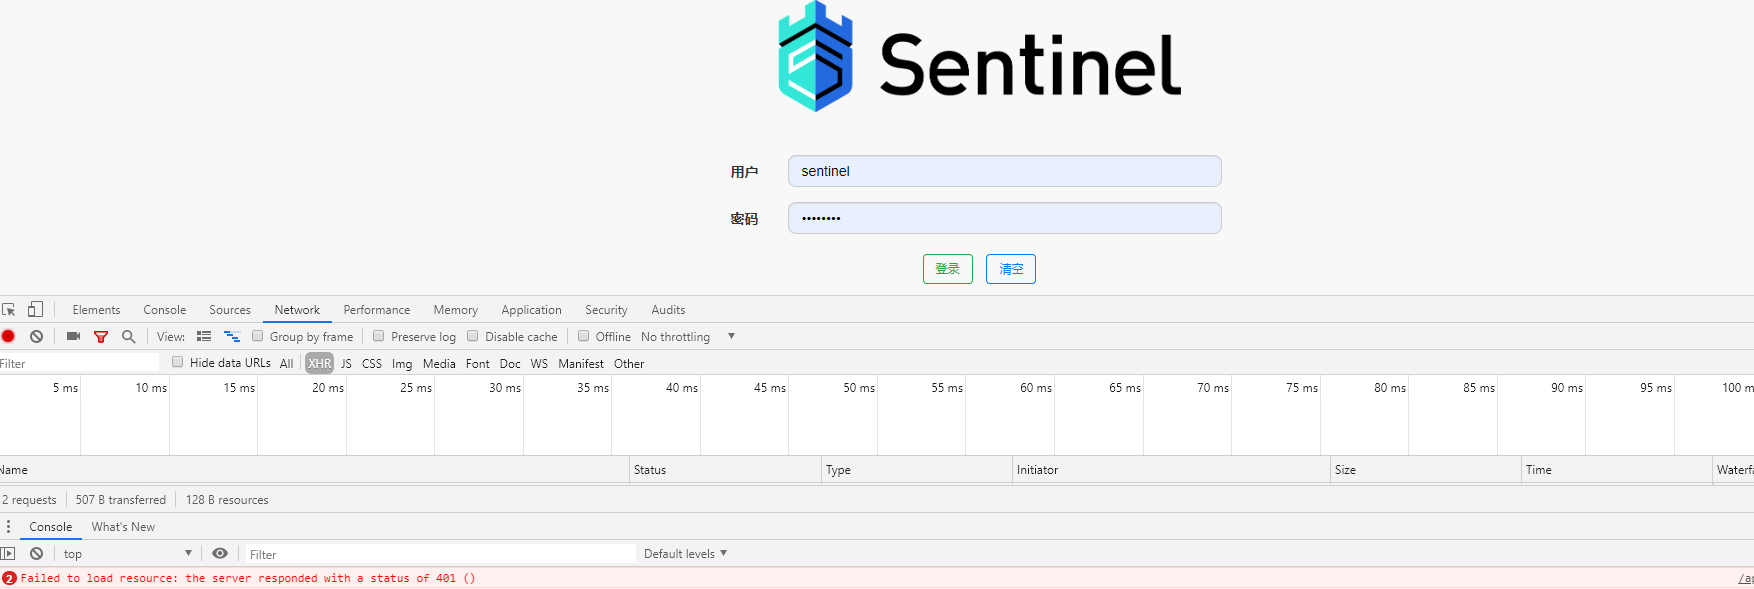This screenshot has width=1754, height=589.
Task: Filter by Doc requests
Action: coord(510,364)
